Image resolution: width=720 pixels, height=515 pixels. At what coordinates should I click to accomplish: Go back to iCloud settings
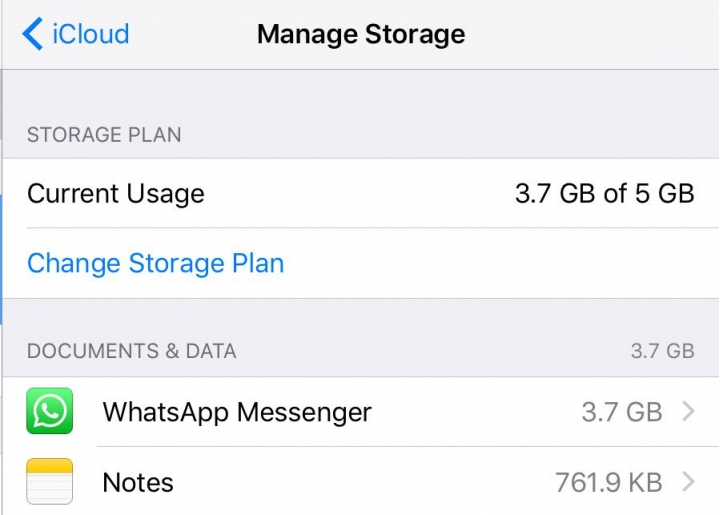coord(76,34)
